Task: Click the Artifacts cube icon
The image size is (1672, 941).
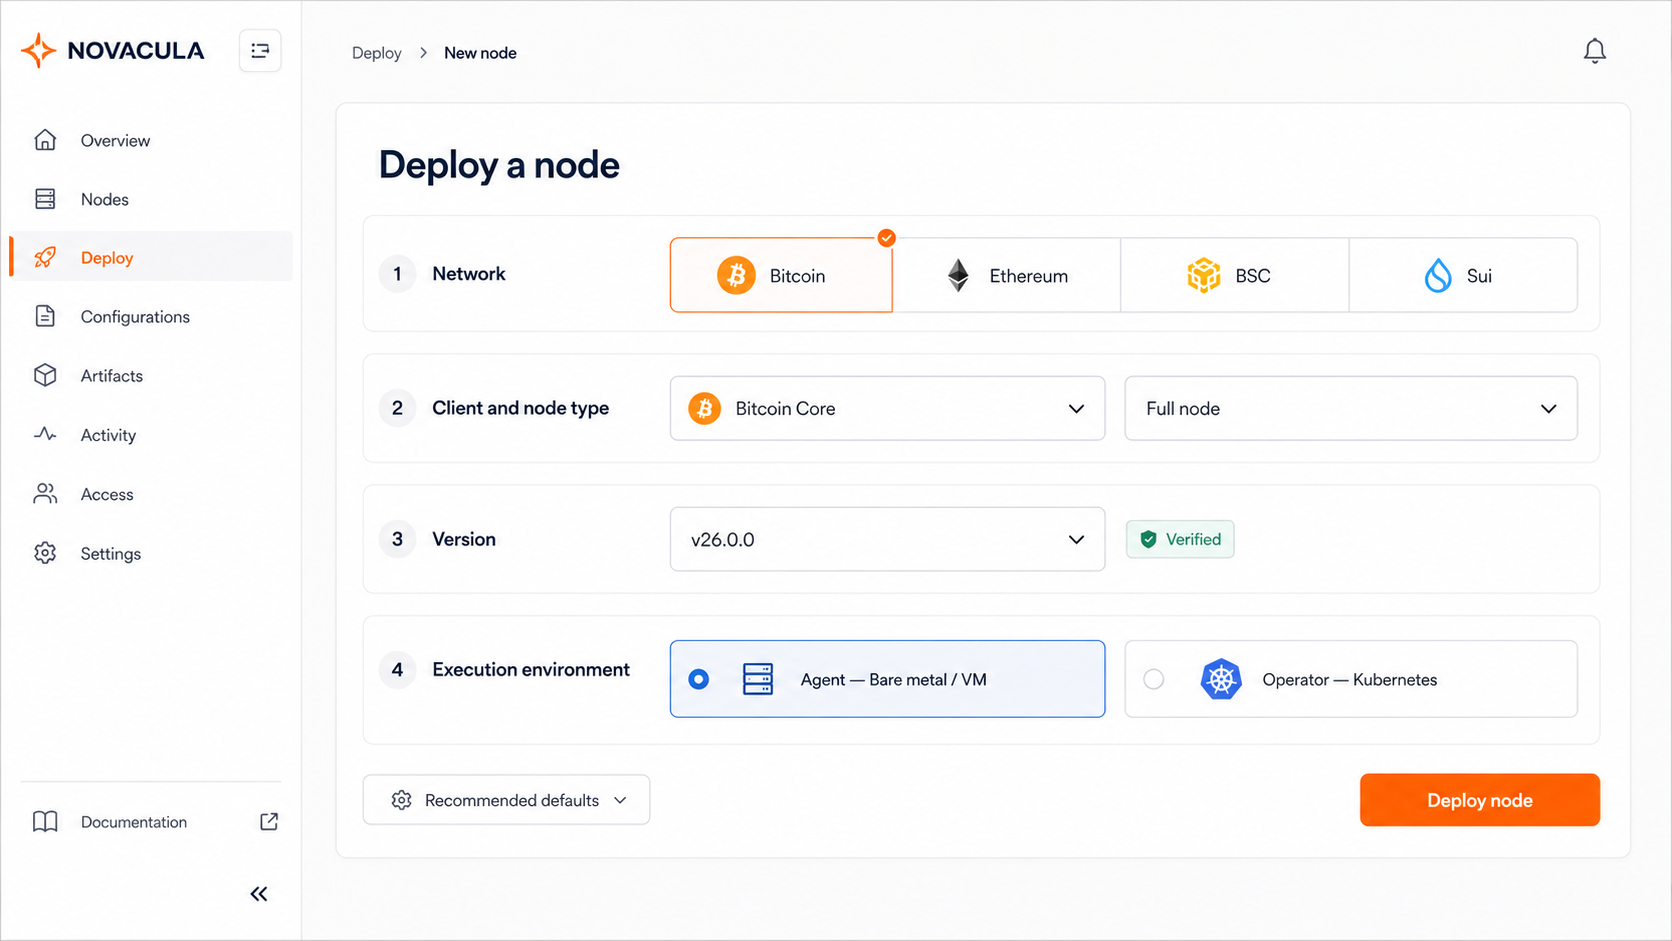Action: click(45, 376)
